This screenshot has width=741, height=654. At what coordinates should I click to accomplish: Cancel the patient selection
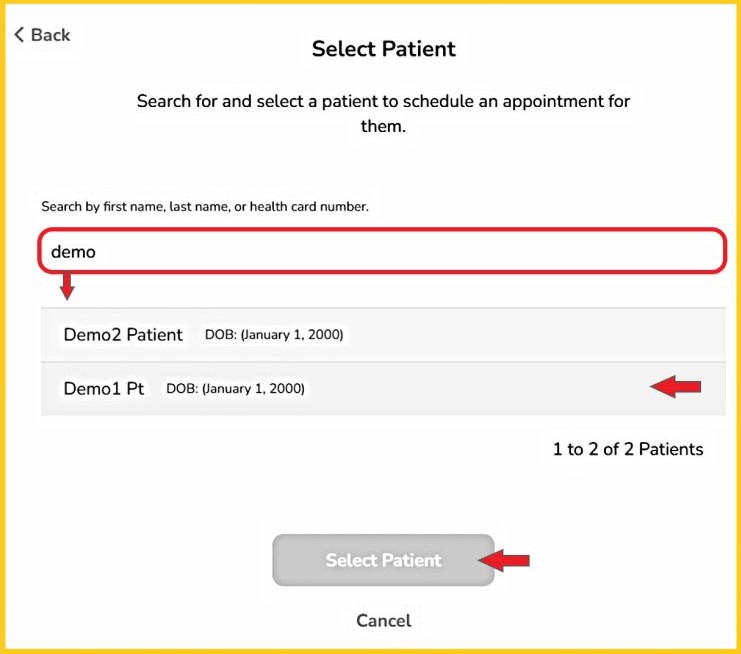pos(383,621)
